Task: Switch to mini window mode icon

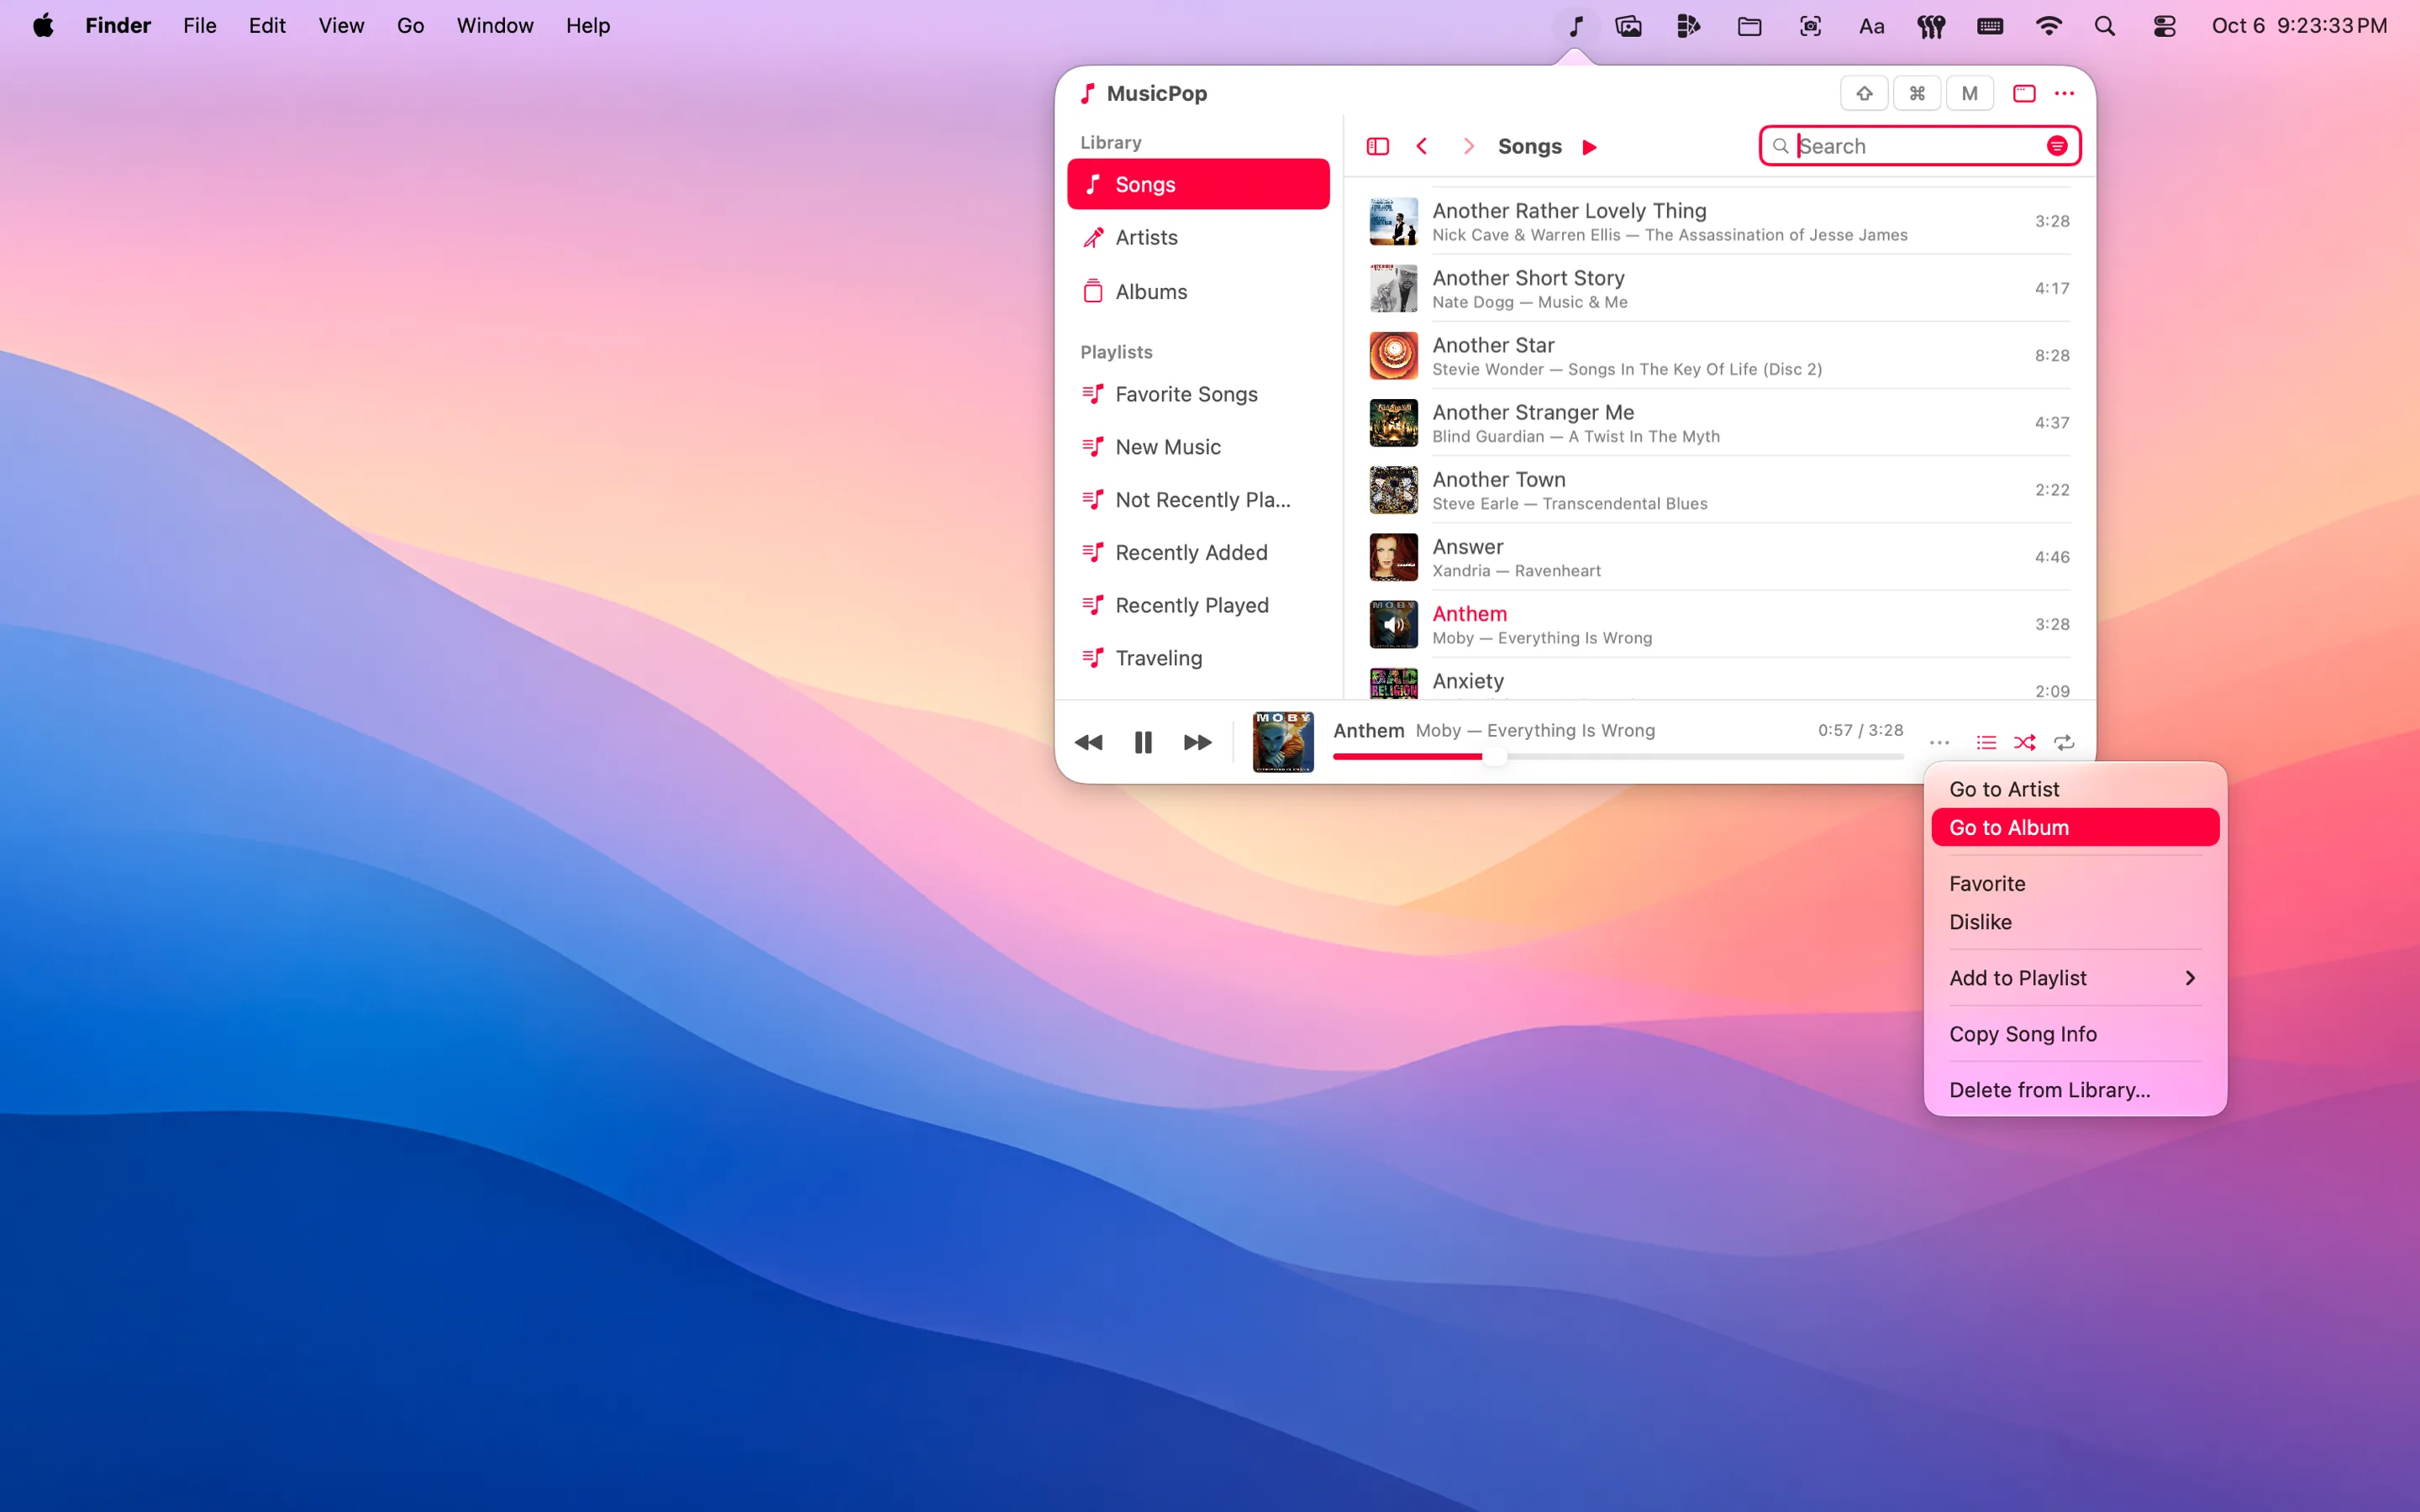Action: point(2024,93)
